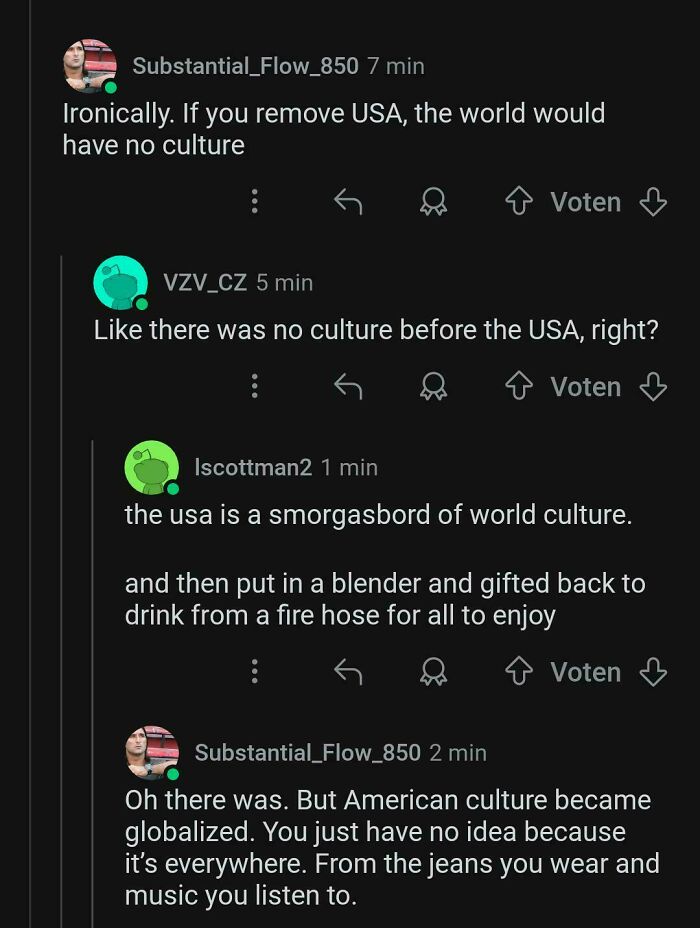Upvote Substantial_Flow_850's top comment
700x928 pixels.
(x=517, y=202)
